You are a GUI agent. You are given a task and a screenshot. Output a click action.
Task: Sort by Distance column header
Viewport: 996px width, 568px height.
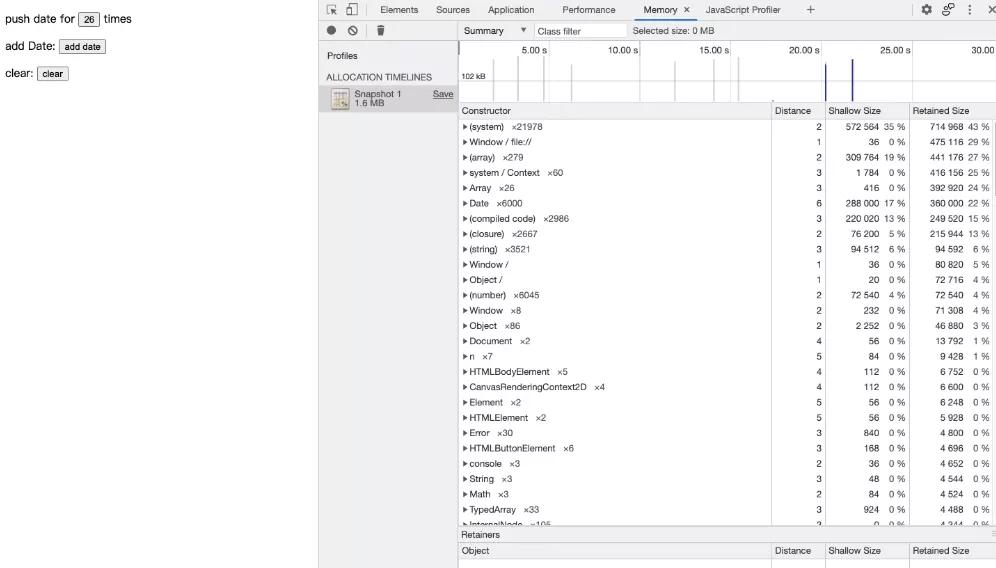[798, 111]
